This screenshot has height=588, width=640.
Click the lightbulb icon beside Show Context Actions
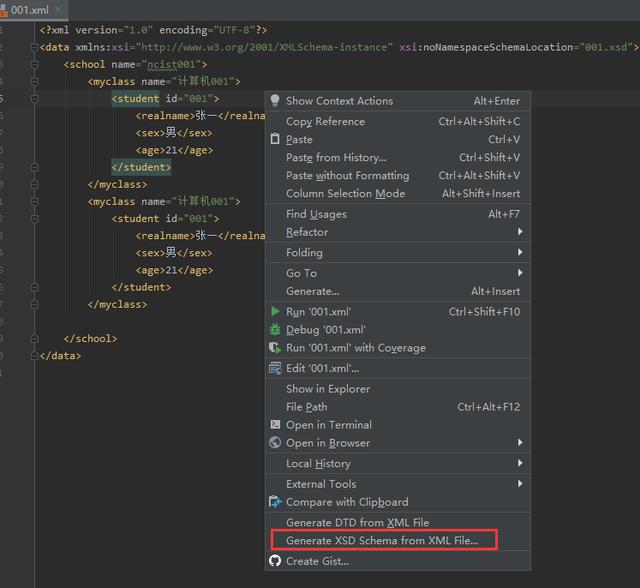[275, 100]
